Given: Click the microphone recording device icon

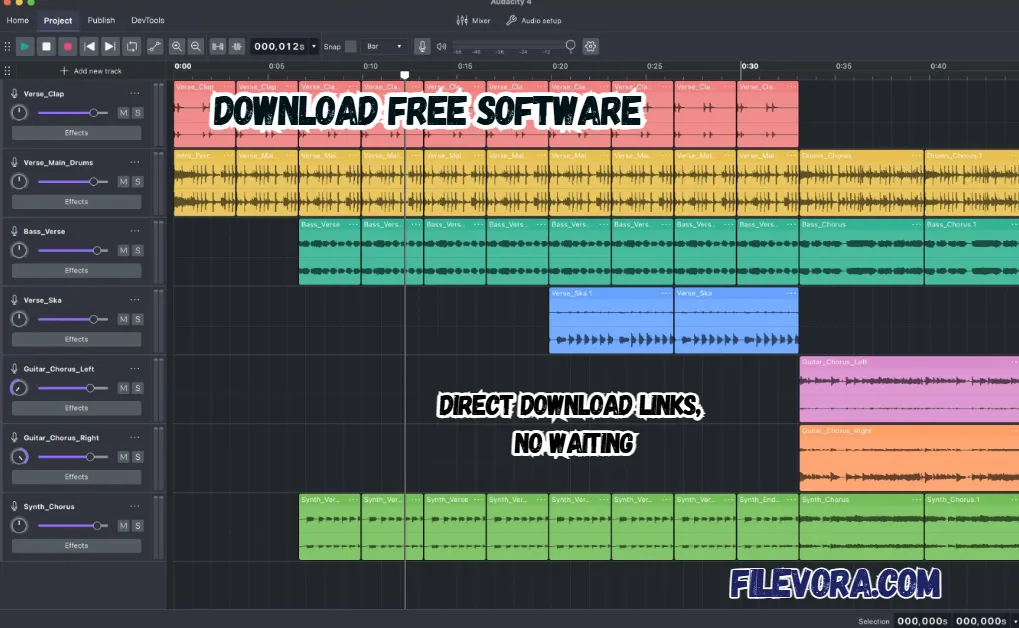Looking at the screenshot, I should (x=421, y=46).
